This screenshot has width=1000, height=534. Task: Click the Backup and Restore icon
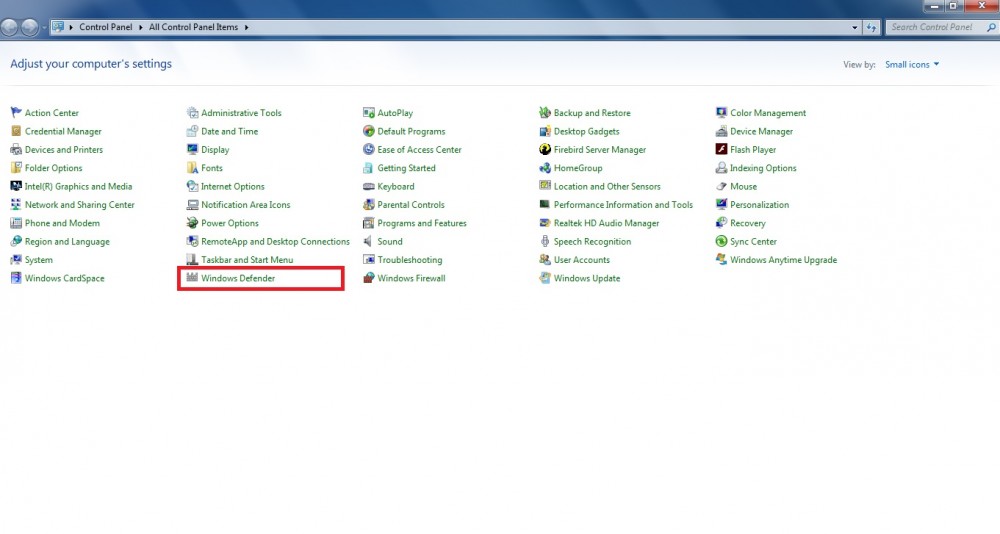click(x=545, y=113)
